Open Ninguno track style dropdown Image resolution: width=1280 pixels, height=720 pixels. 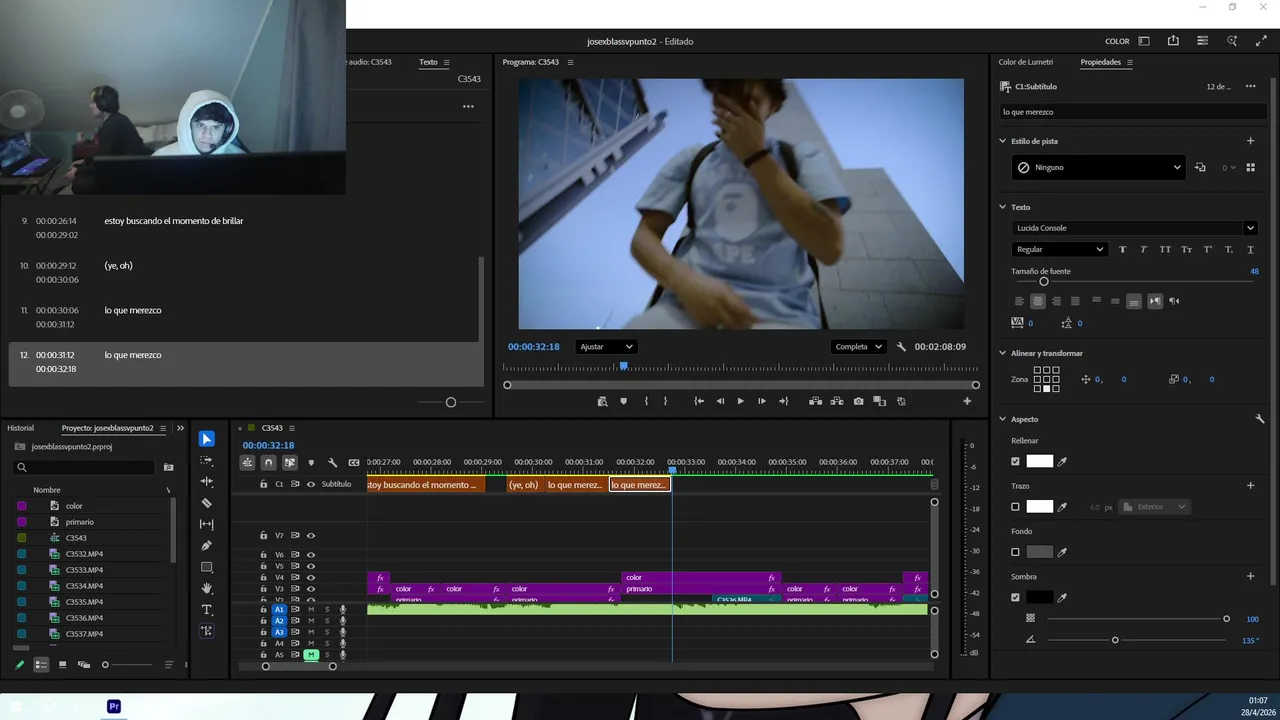pos(1098,167)
